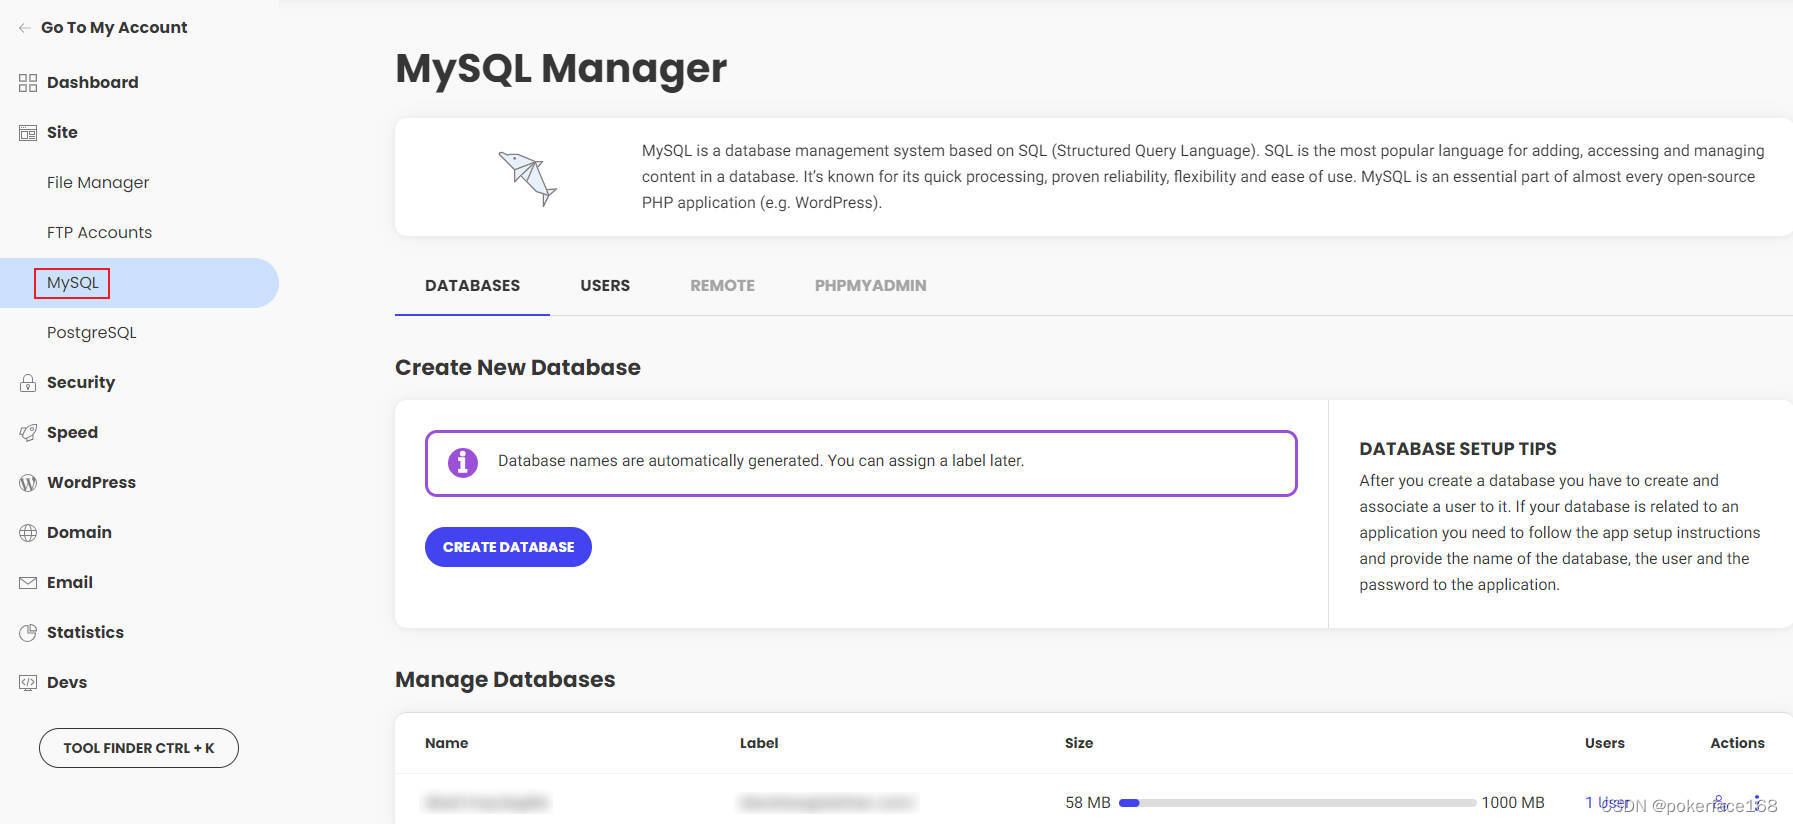
Task: Click the Email envelope icon
Action: (28, 583)
